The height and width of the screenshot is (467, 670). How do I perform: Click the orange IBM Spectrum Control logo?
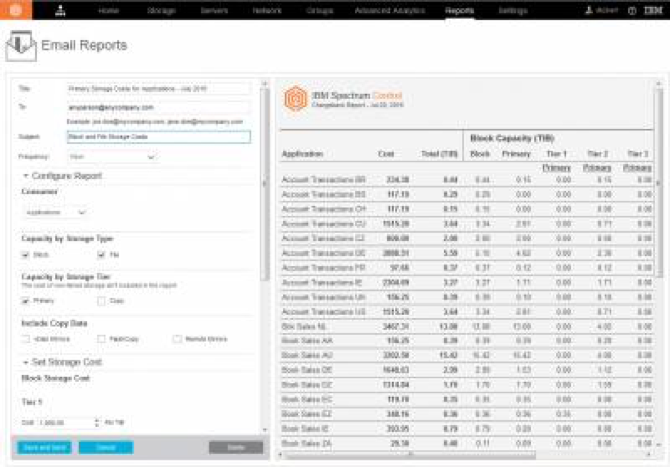[15, 10]
